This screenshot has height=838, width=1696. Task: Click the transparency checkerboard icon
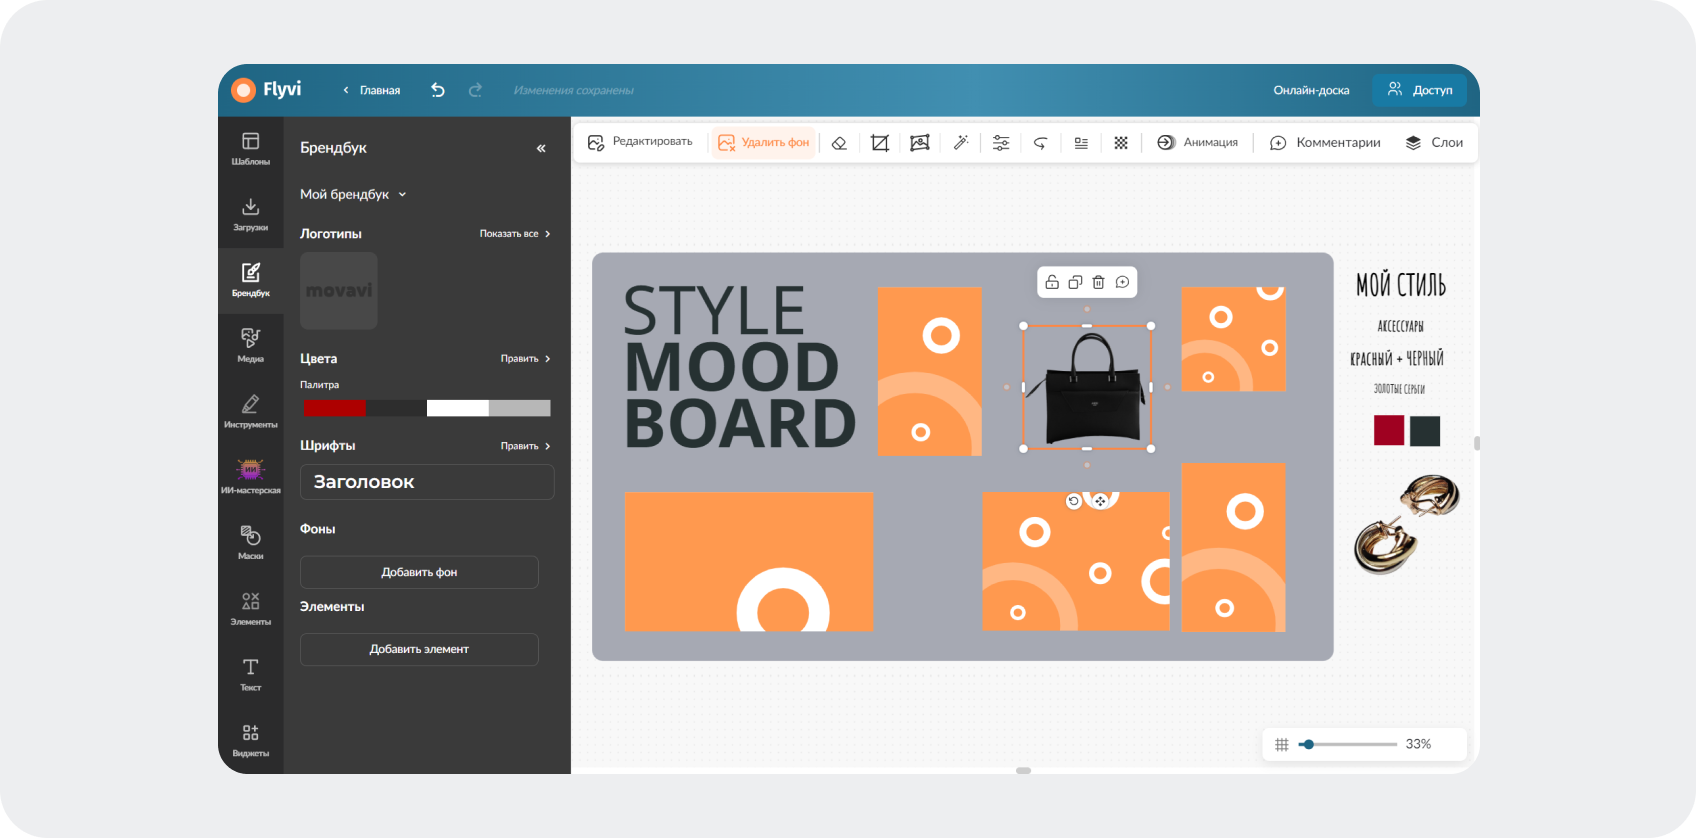pos(1121,143)
